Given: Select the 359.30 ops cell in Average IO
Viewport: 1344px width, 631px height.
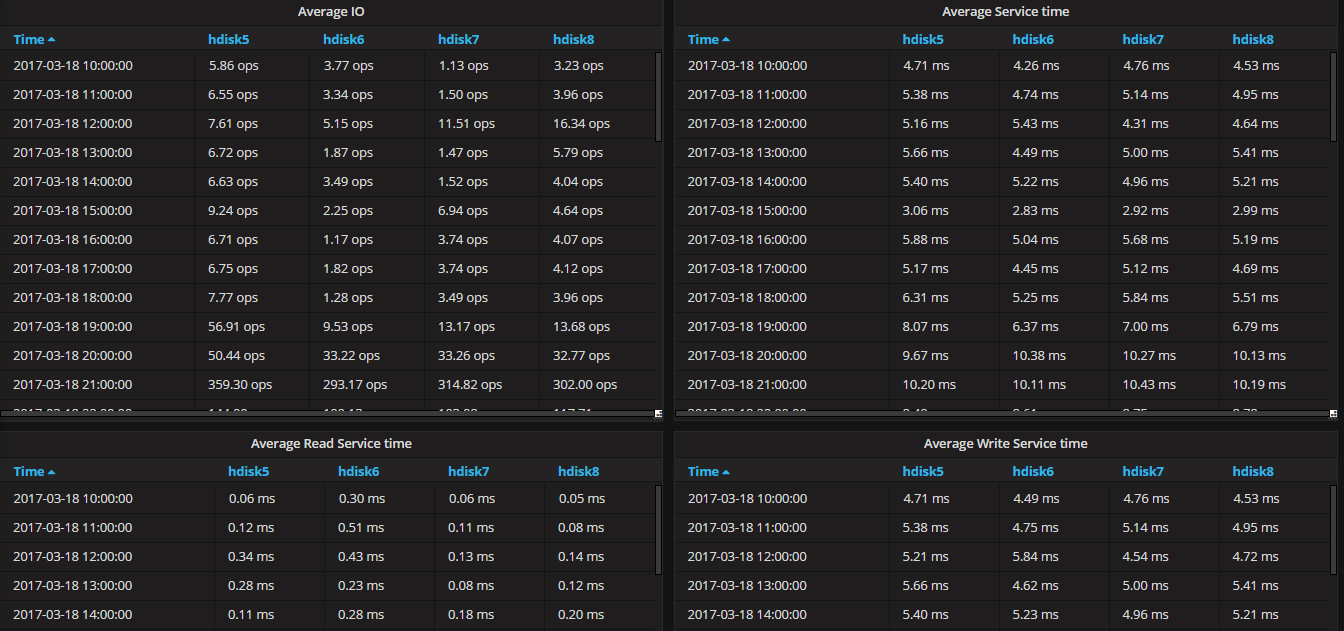Looking at the screenshot, I should click(x=240, y=385).
